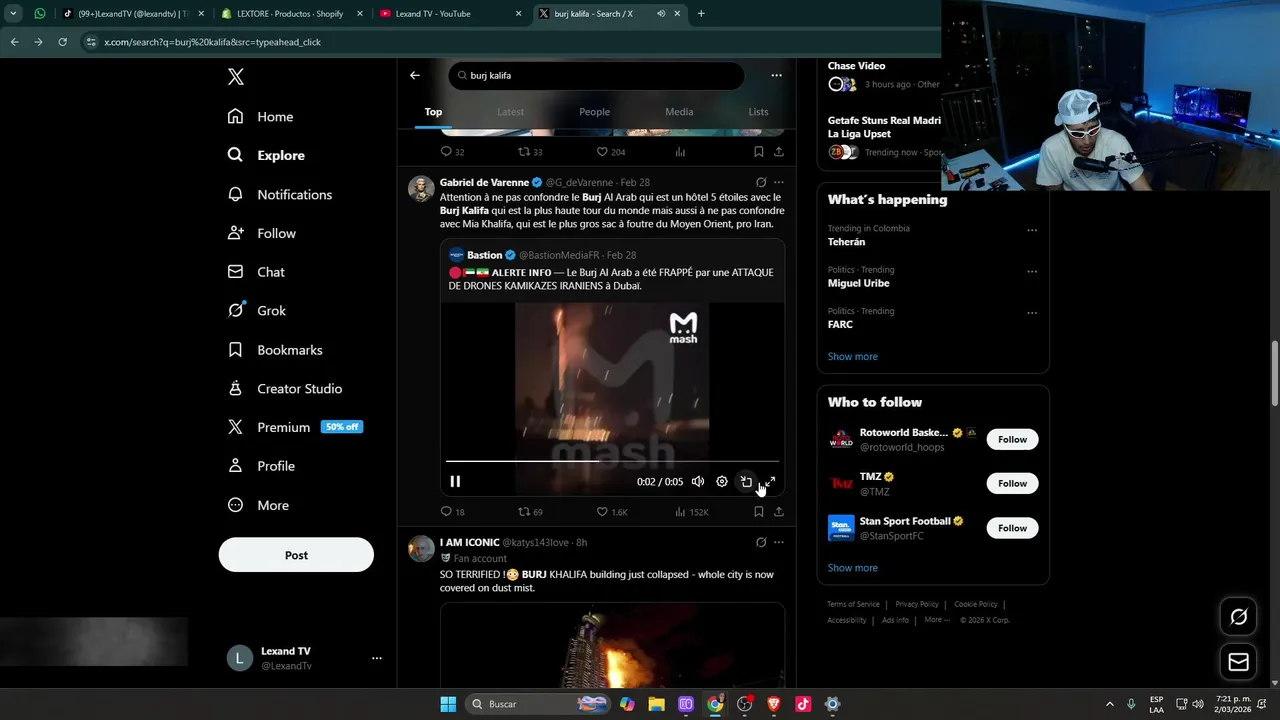The height and width of the screenshot is (720, 1280).
Task: Repost the post with 33 reposts
Action: 530,152
